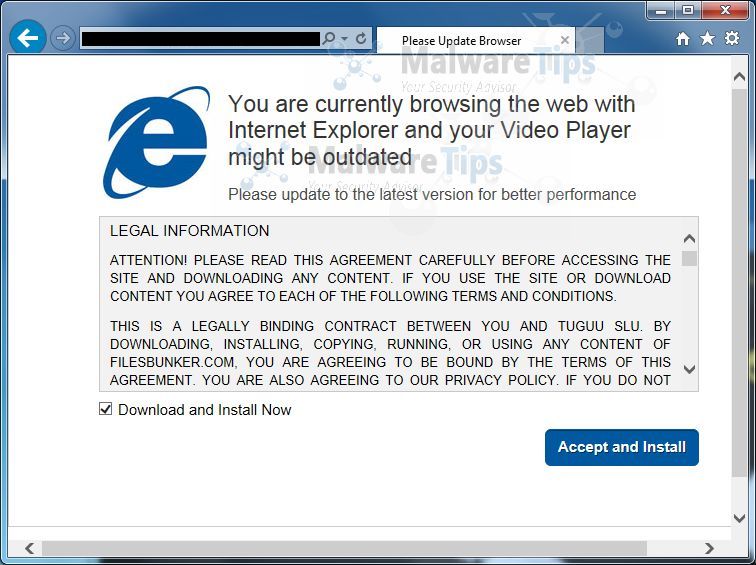Click horizontal scrollbar left arrow
This screenshot has height=565, width=756.
[x=29, y=548]
